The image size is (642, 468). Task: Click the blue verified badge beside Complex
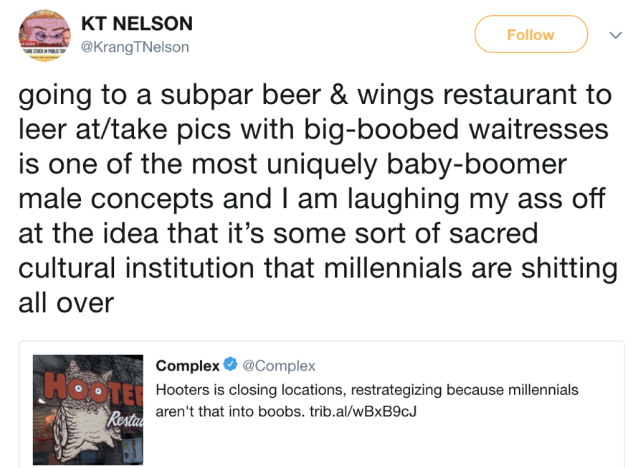coord(231,364)
